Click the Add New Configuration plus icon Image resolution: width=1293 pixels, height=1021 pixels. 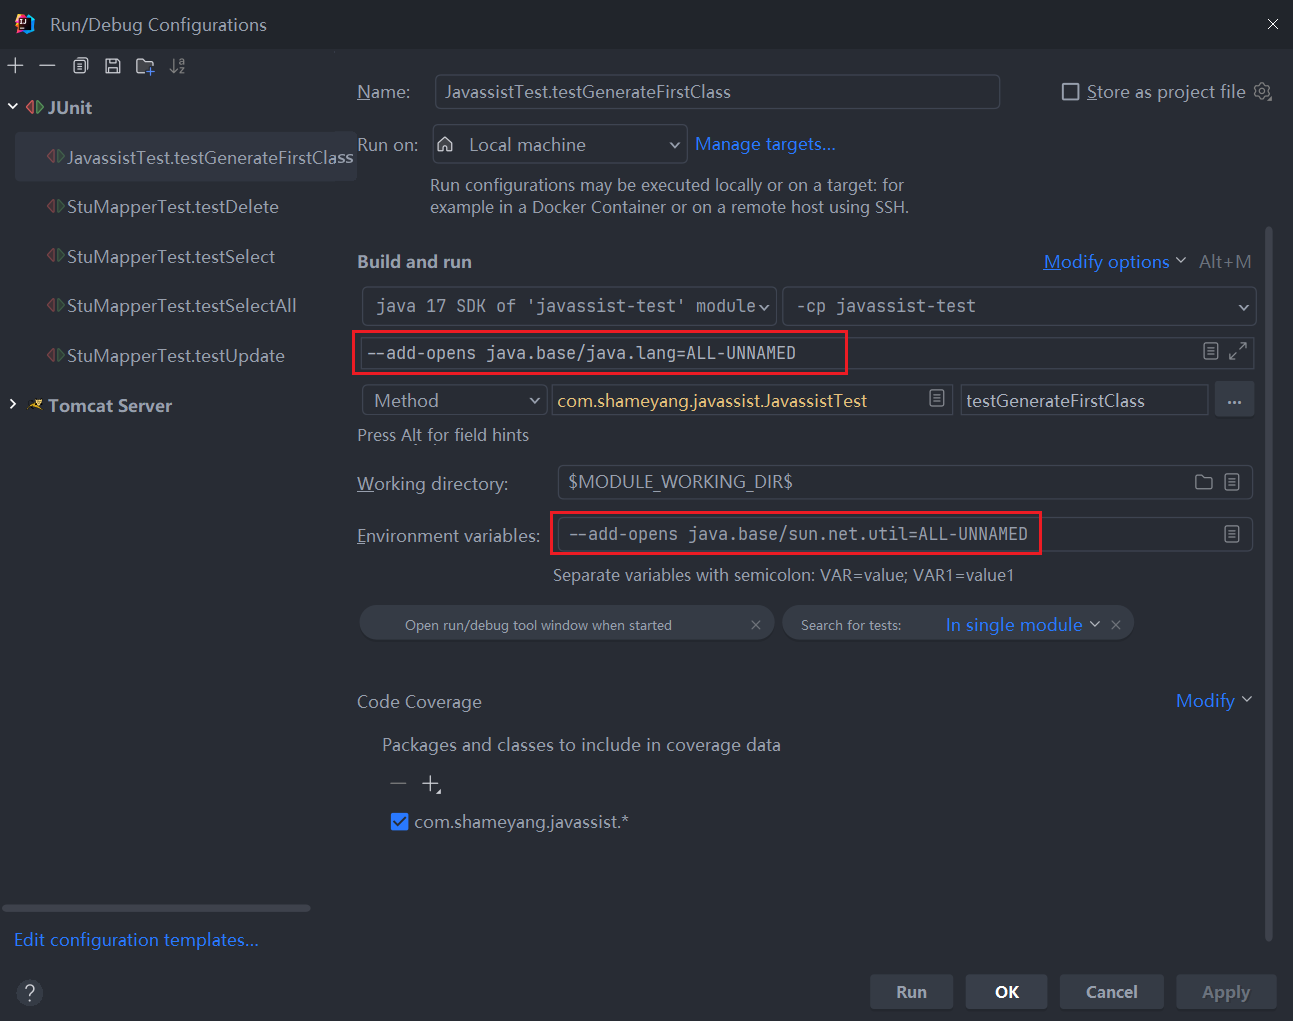click(x=16, y=66)
